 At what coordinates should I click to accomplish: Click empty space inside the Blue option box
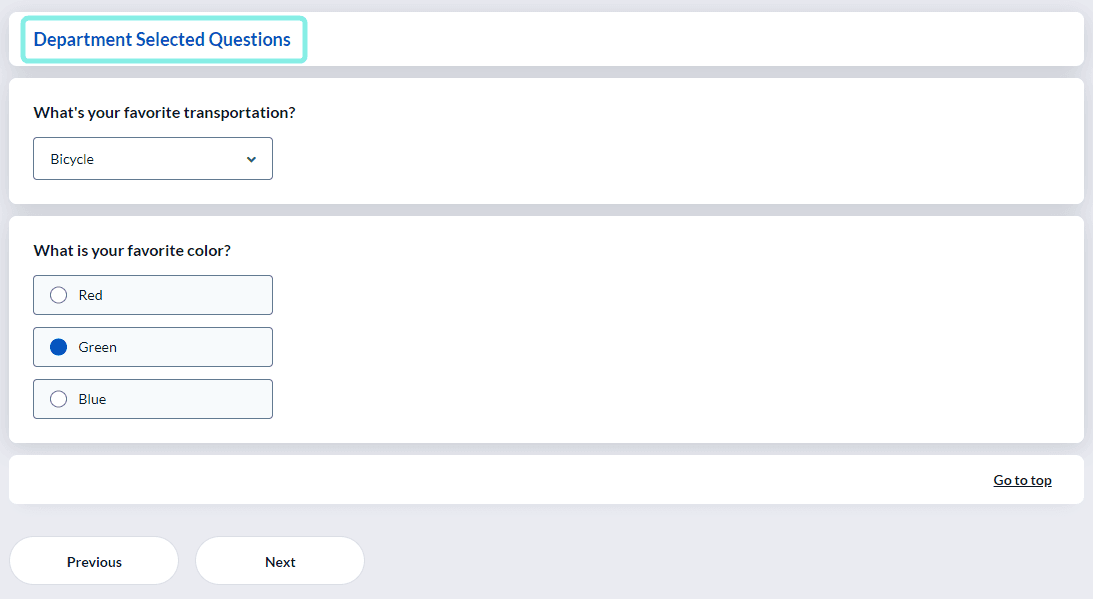pyautogui.click(x=188, y=399)
